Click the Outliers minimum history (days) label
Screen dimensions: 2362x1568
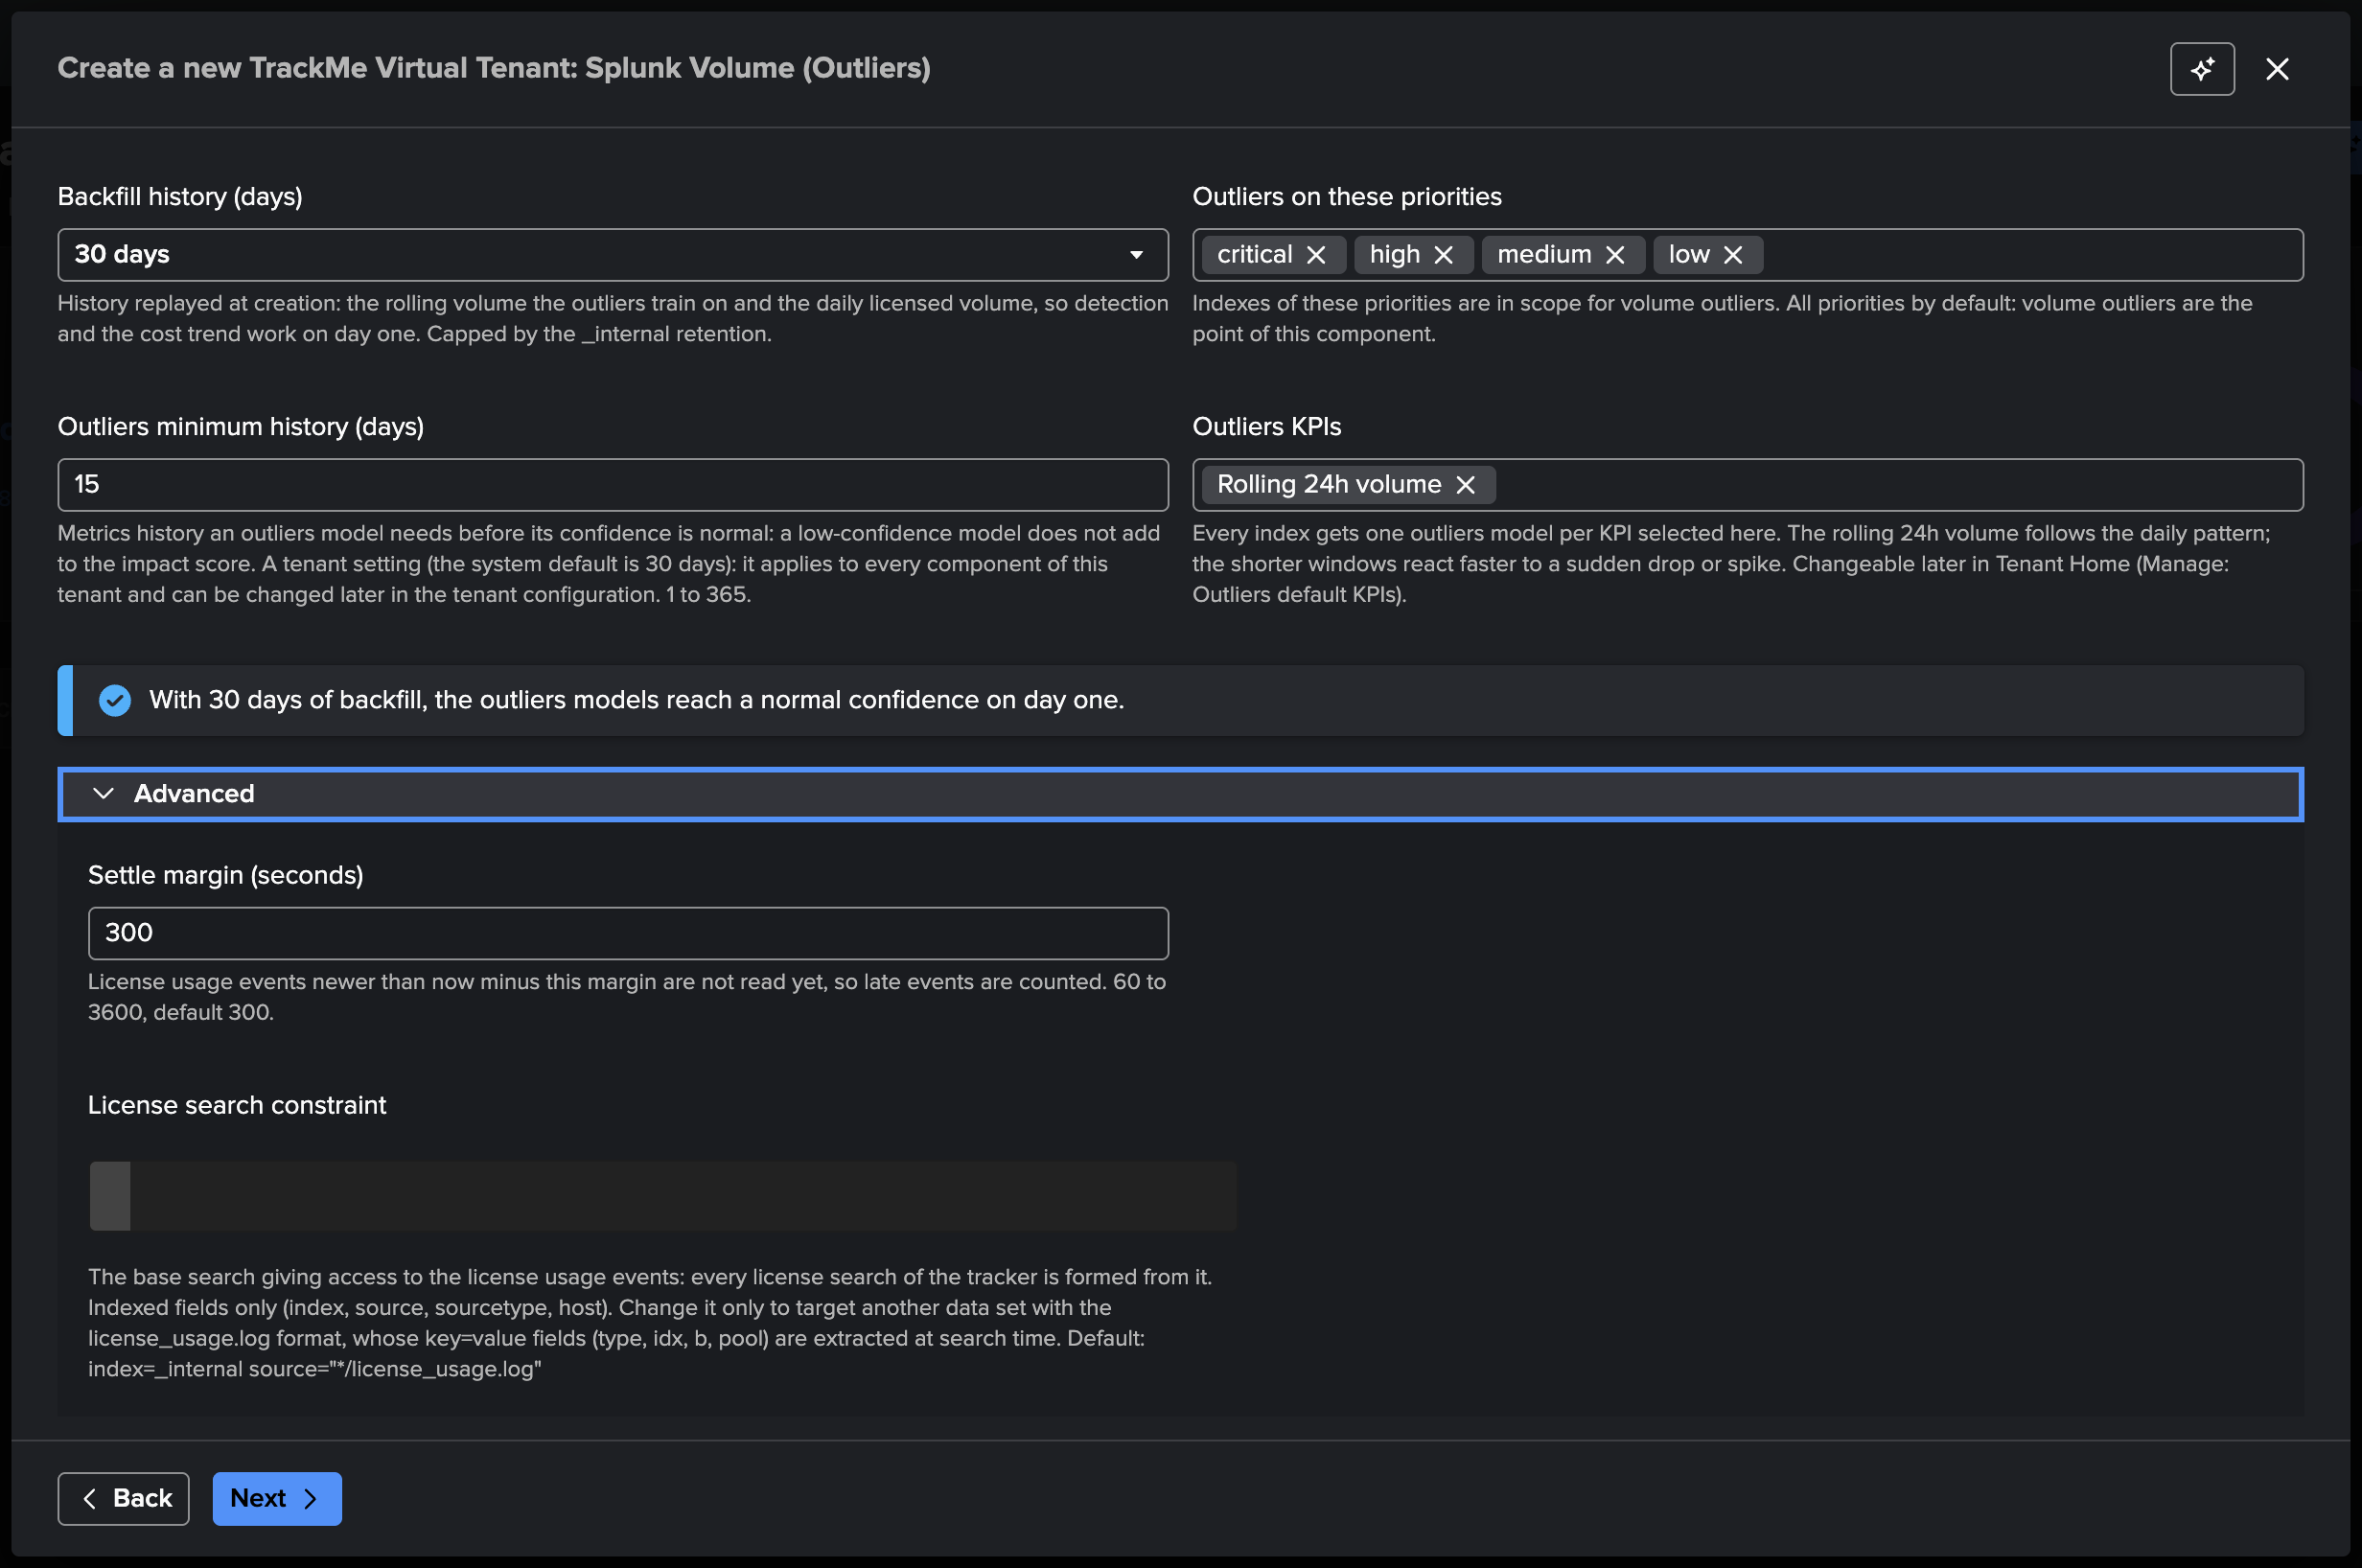pos(241,427)
